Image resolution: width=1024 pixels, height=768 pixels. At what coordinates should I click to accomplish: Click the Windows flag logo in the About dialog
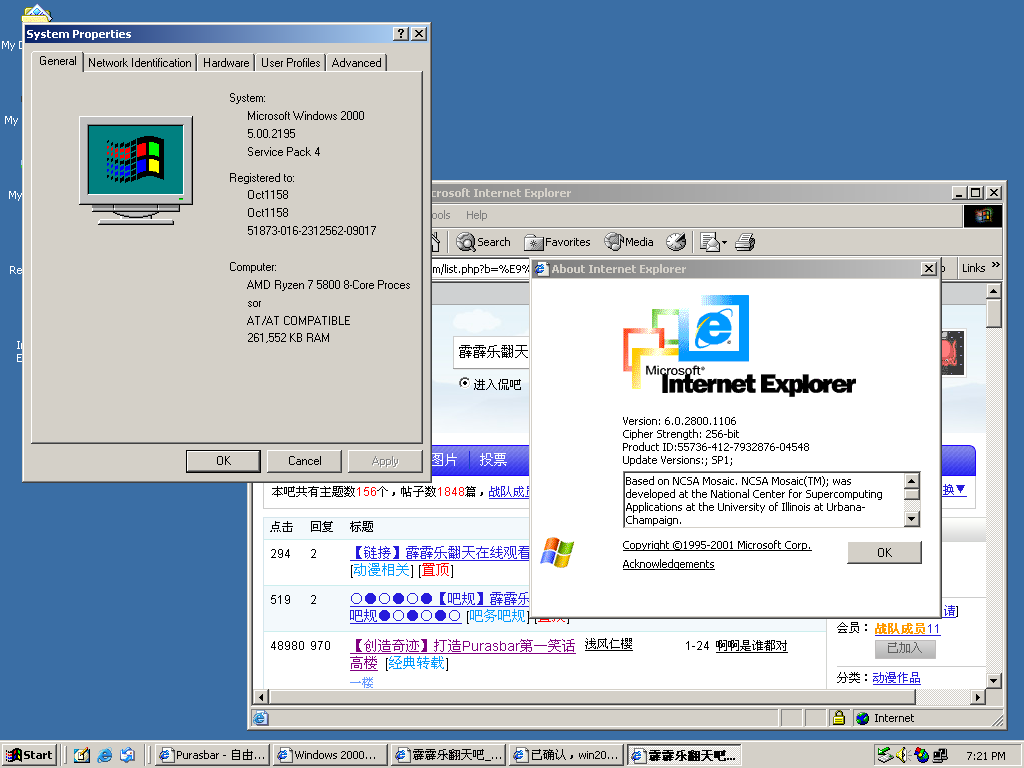pos(557,552)
